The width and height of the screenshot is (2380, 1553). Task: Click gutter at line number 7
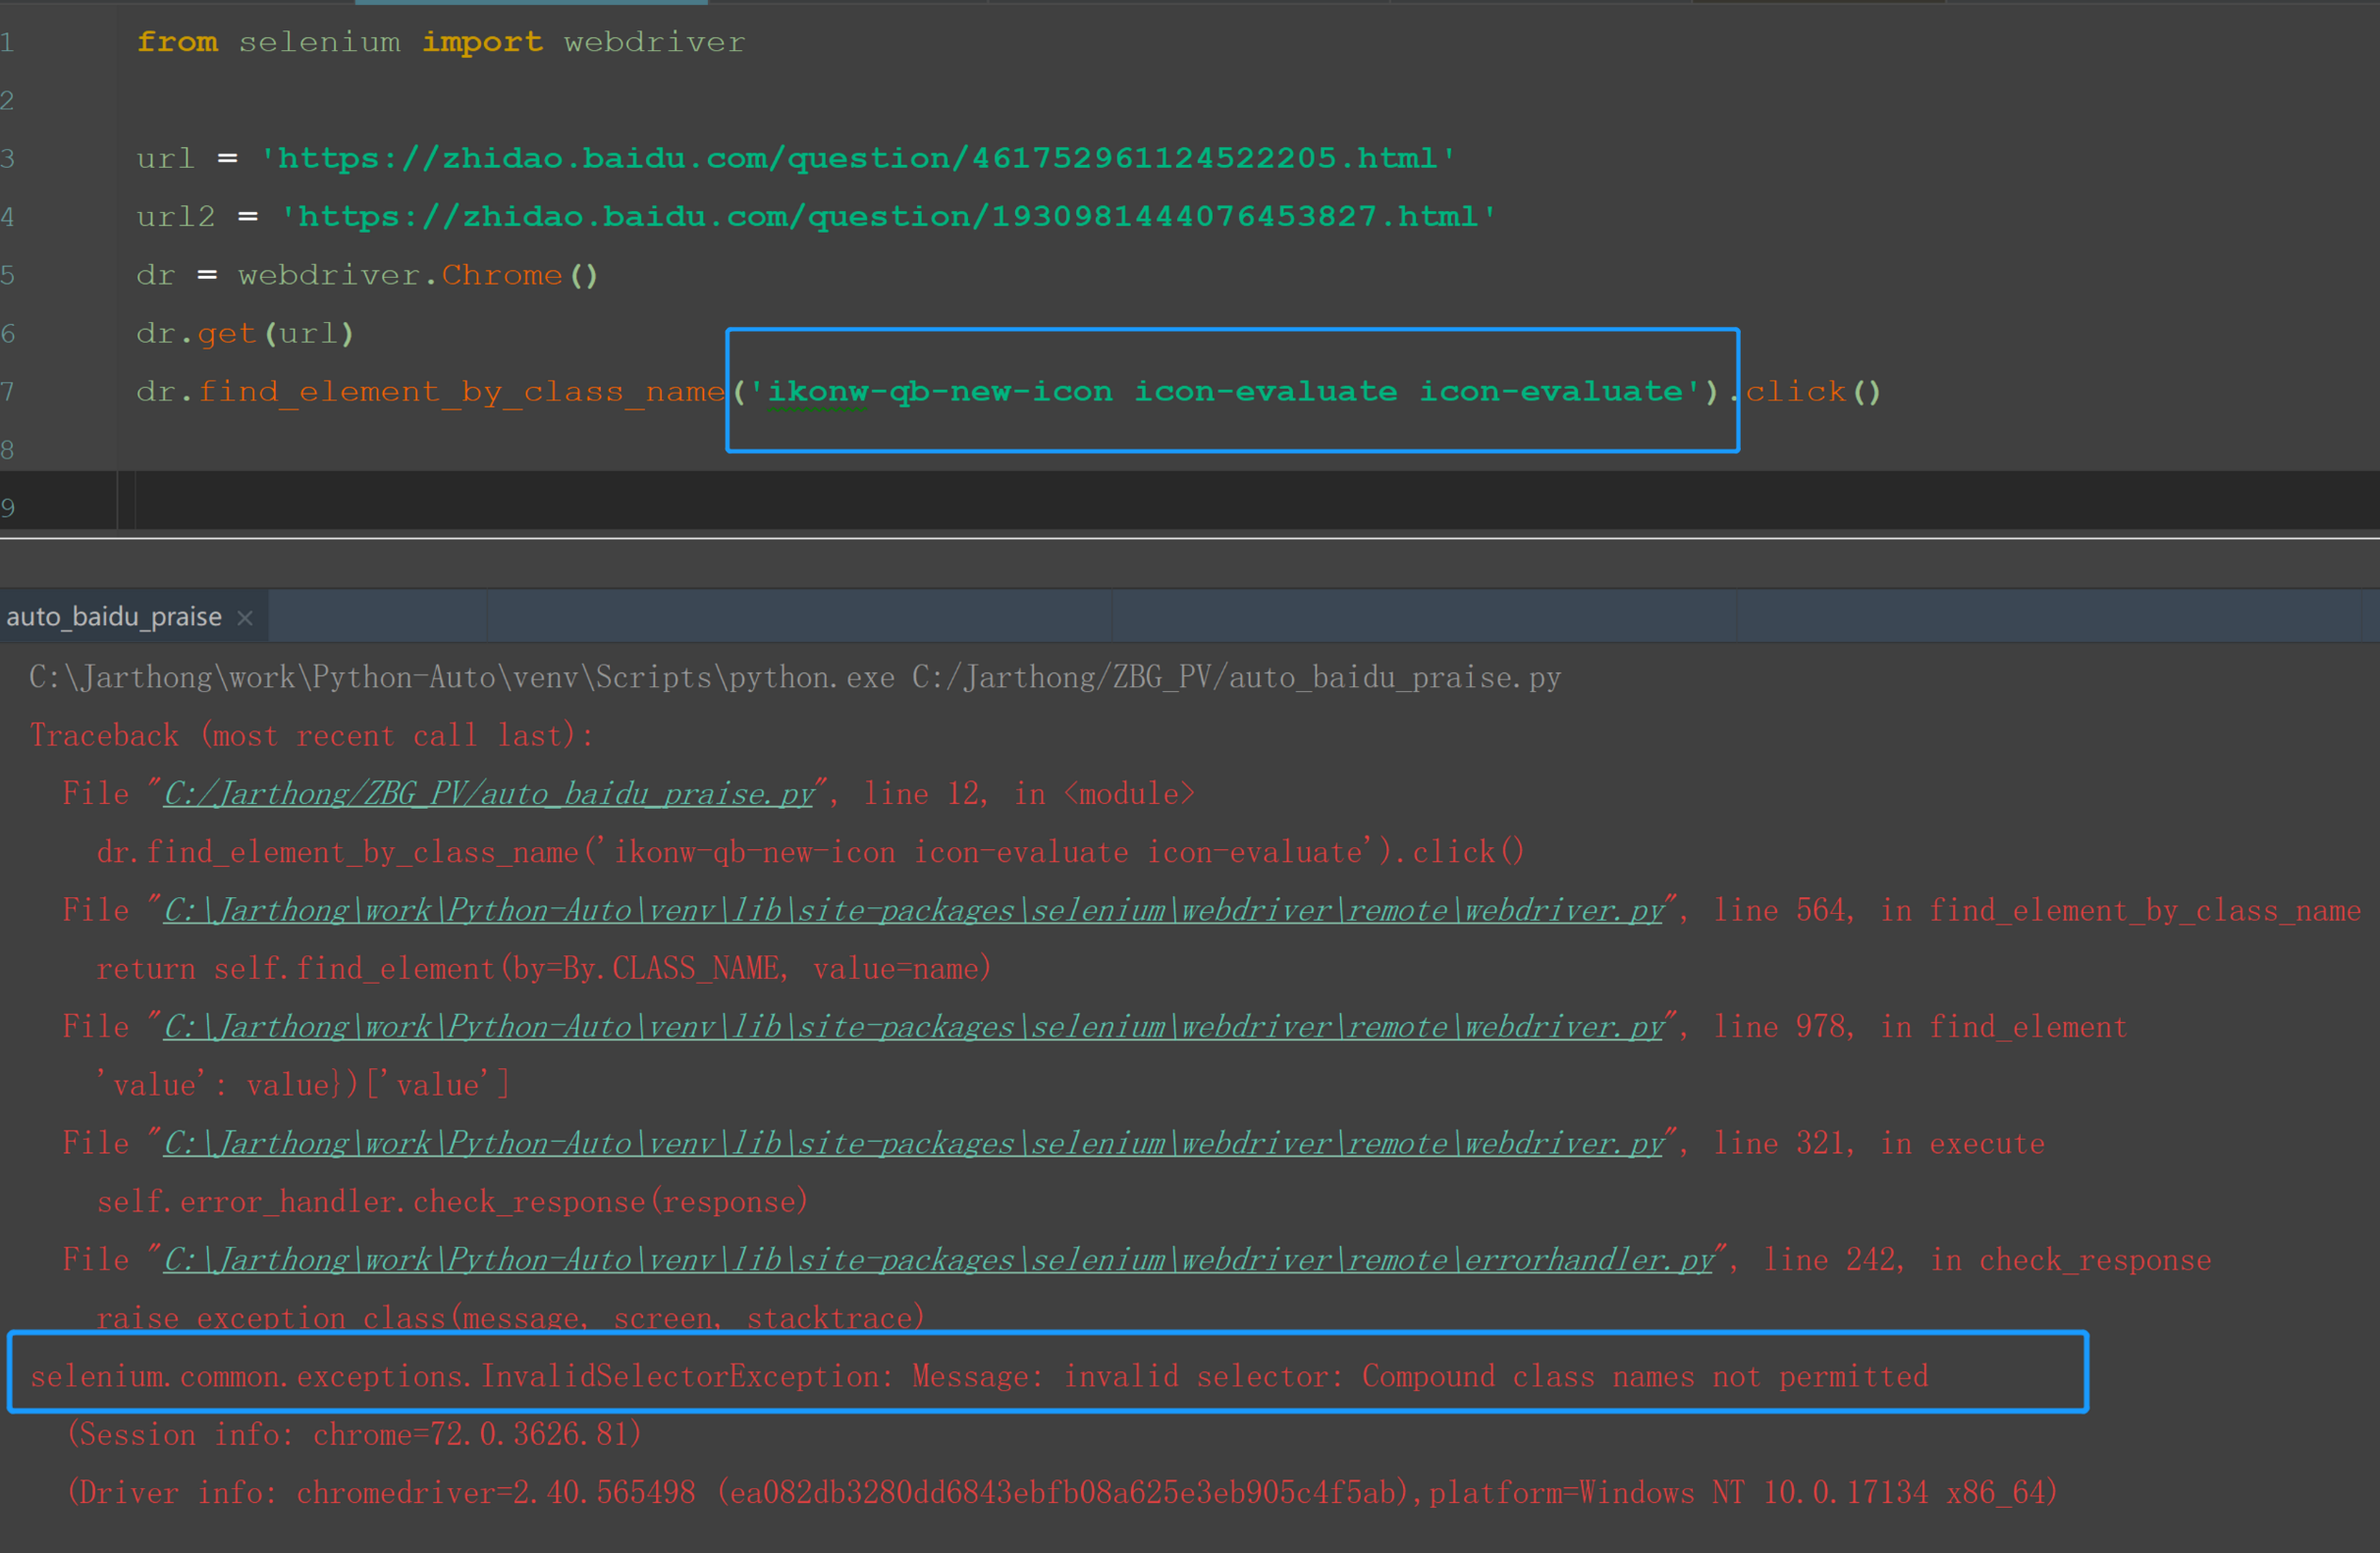[8, 391]
